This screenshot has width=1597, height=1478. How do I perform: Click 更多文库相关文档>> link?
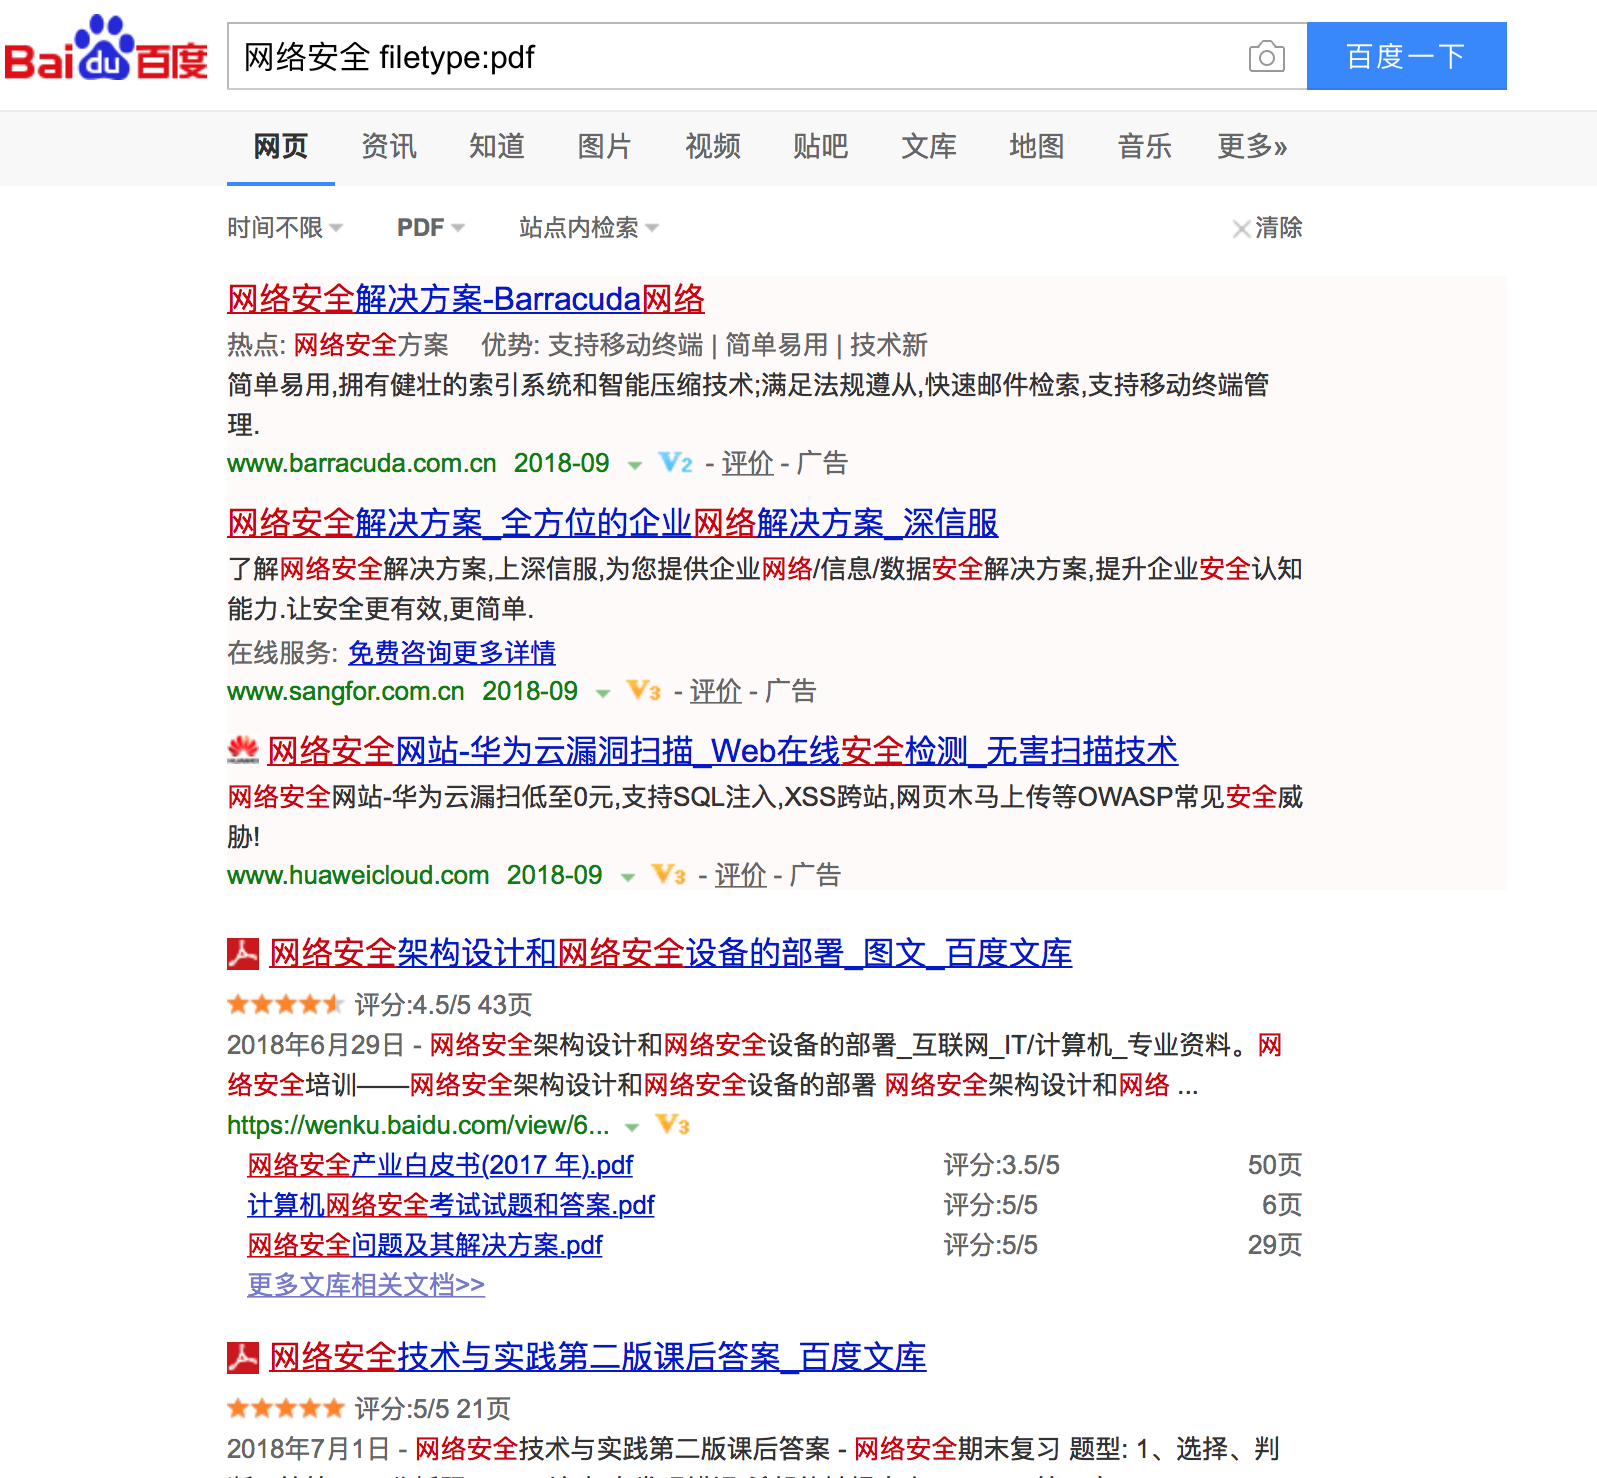[x=366, y=1285]
